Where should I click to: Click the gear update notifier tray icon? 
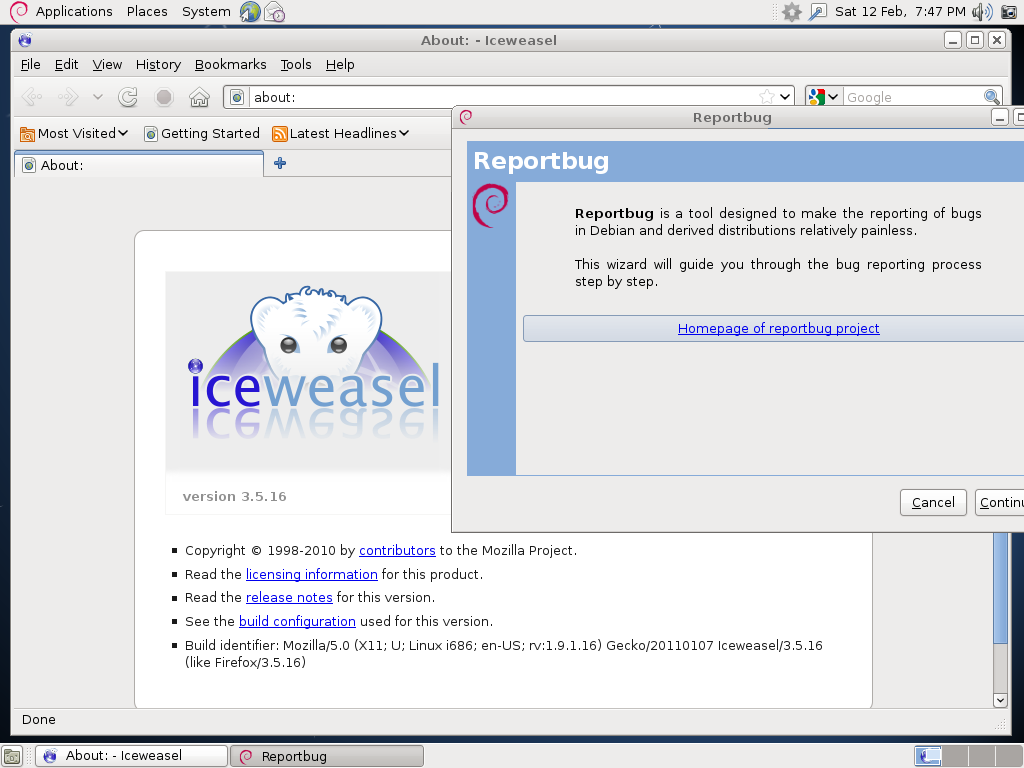coord(792,12)
